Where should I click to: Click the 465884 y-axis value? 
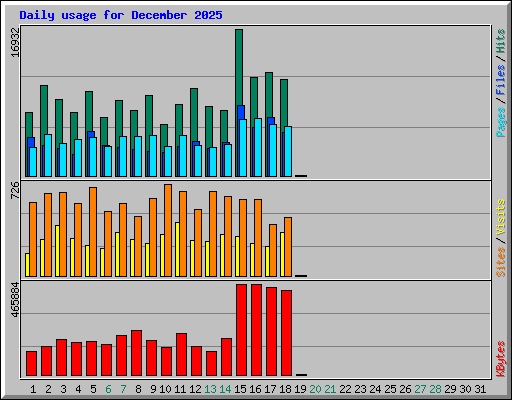tap(15, 299)
